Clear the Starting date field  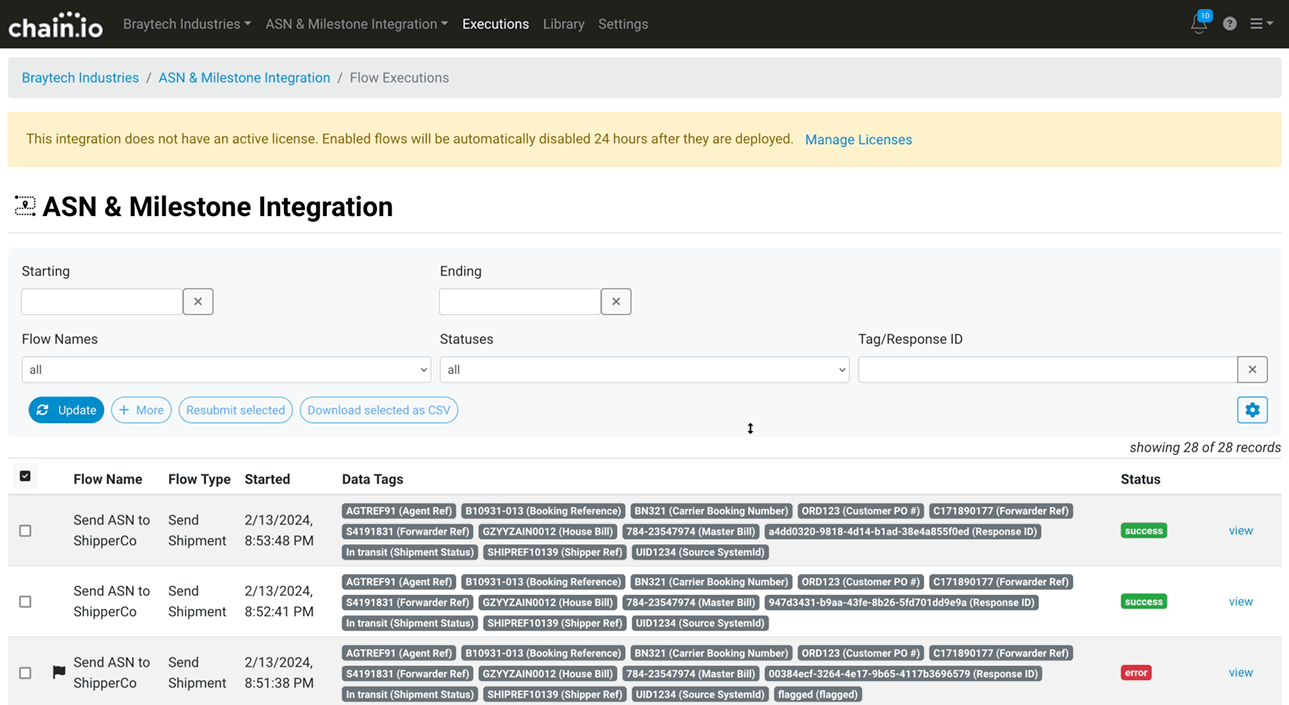(198, 301)
